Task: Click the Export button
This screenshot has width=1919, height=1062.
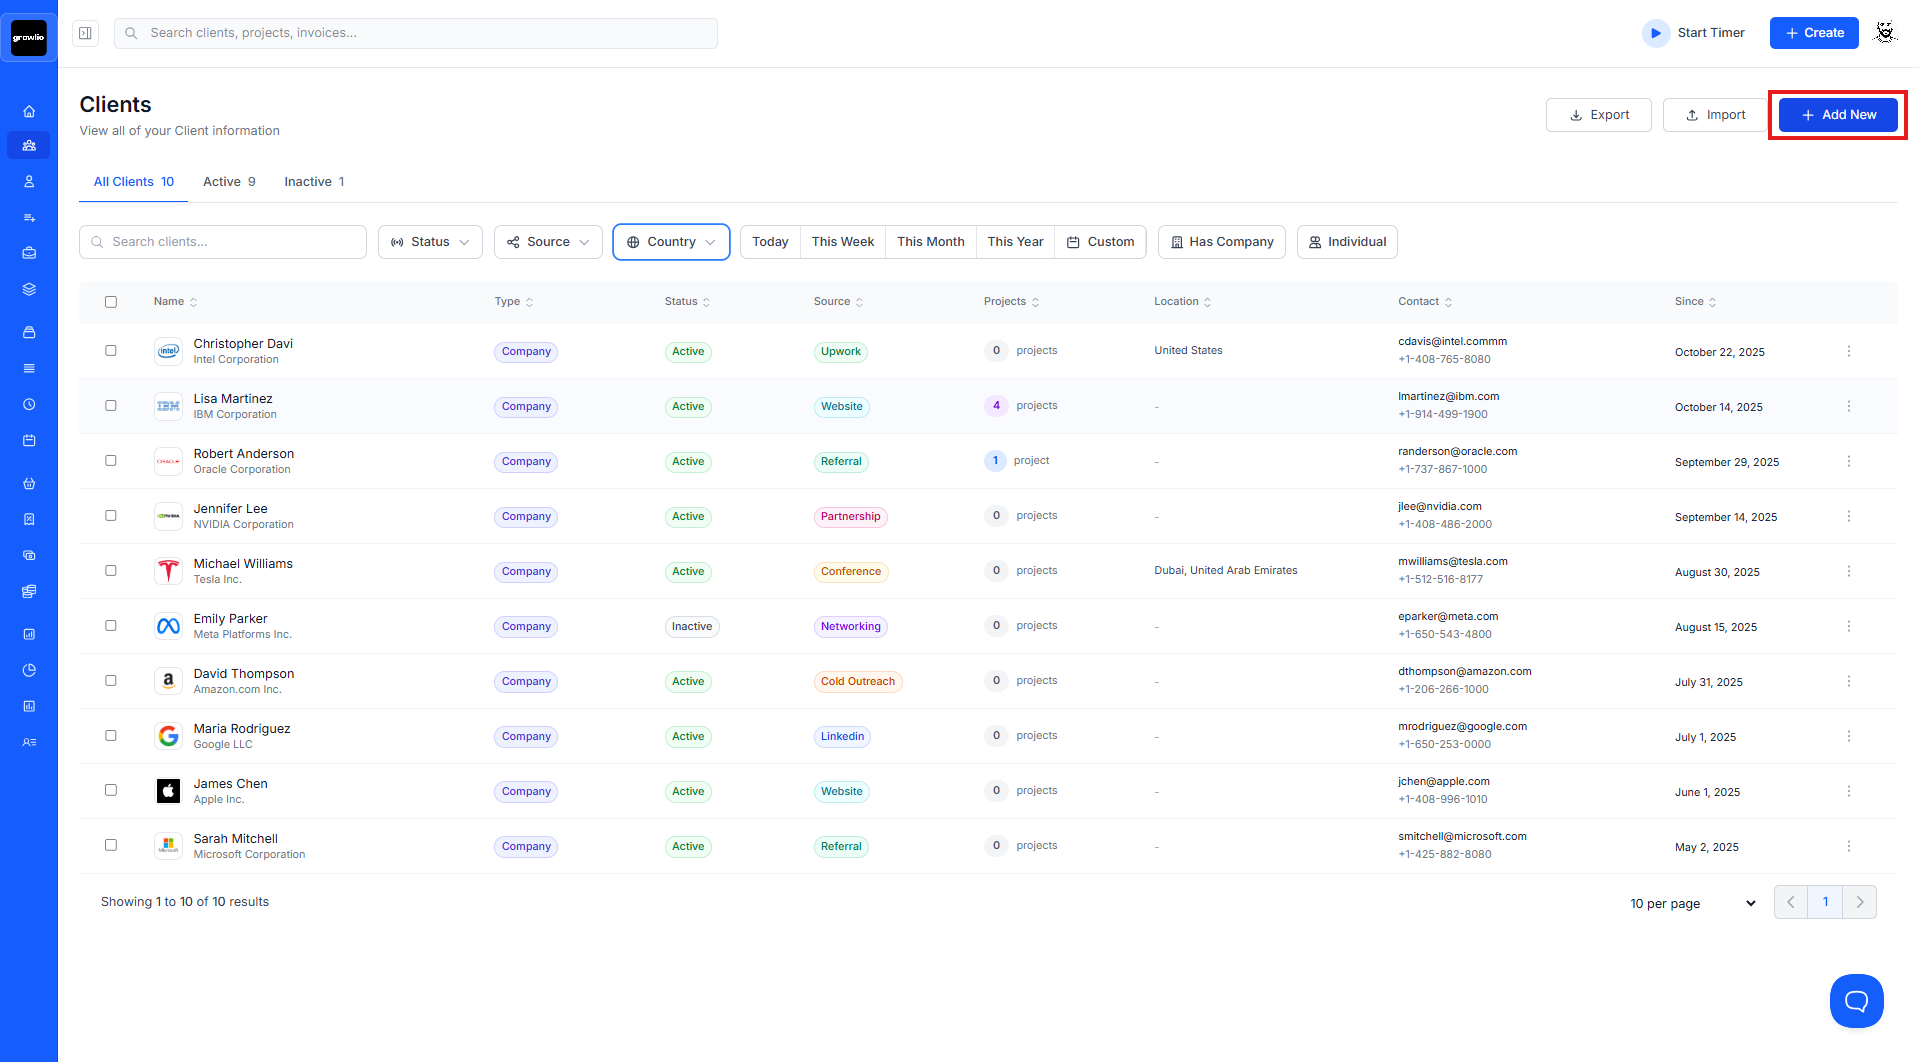Action: pos(1598,115)
